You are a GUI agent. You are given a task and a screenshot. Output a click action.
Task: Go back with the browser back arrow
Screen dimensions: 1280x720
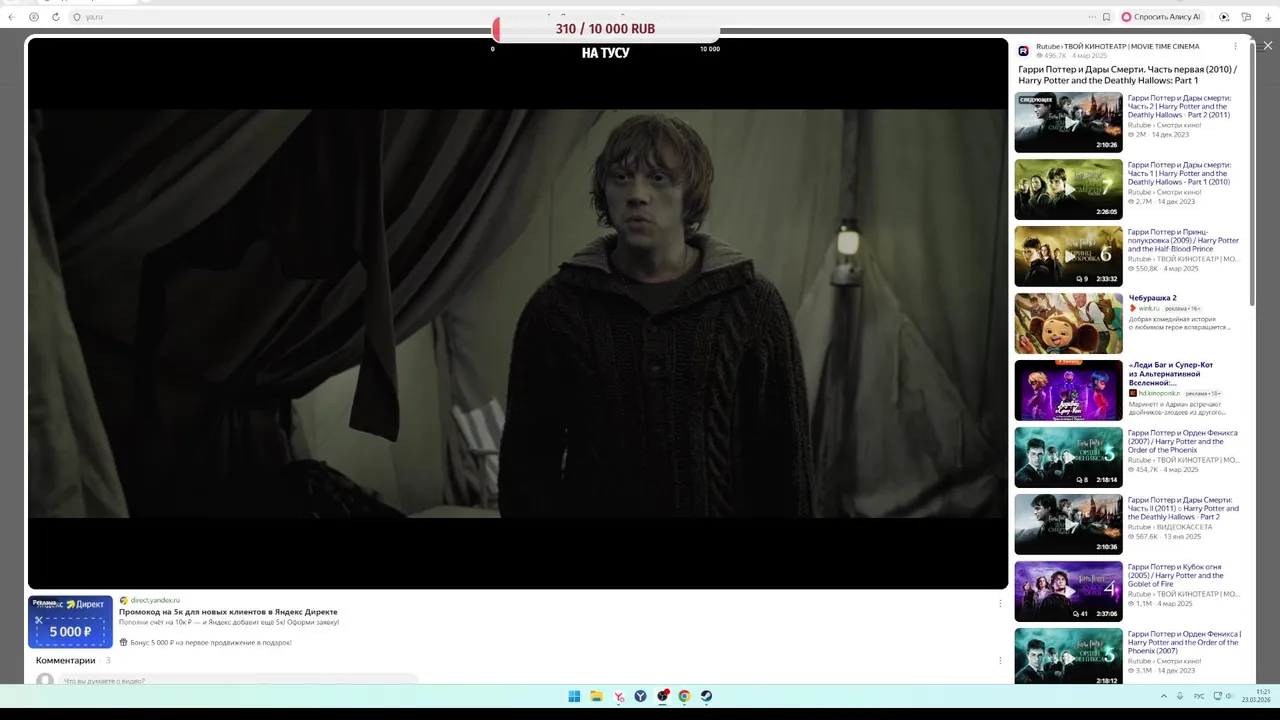(x=12, y=17)
